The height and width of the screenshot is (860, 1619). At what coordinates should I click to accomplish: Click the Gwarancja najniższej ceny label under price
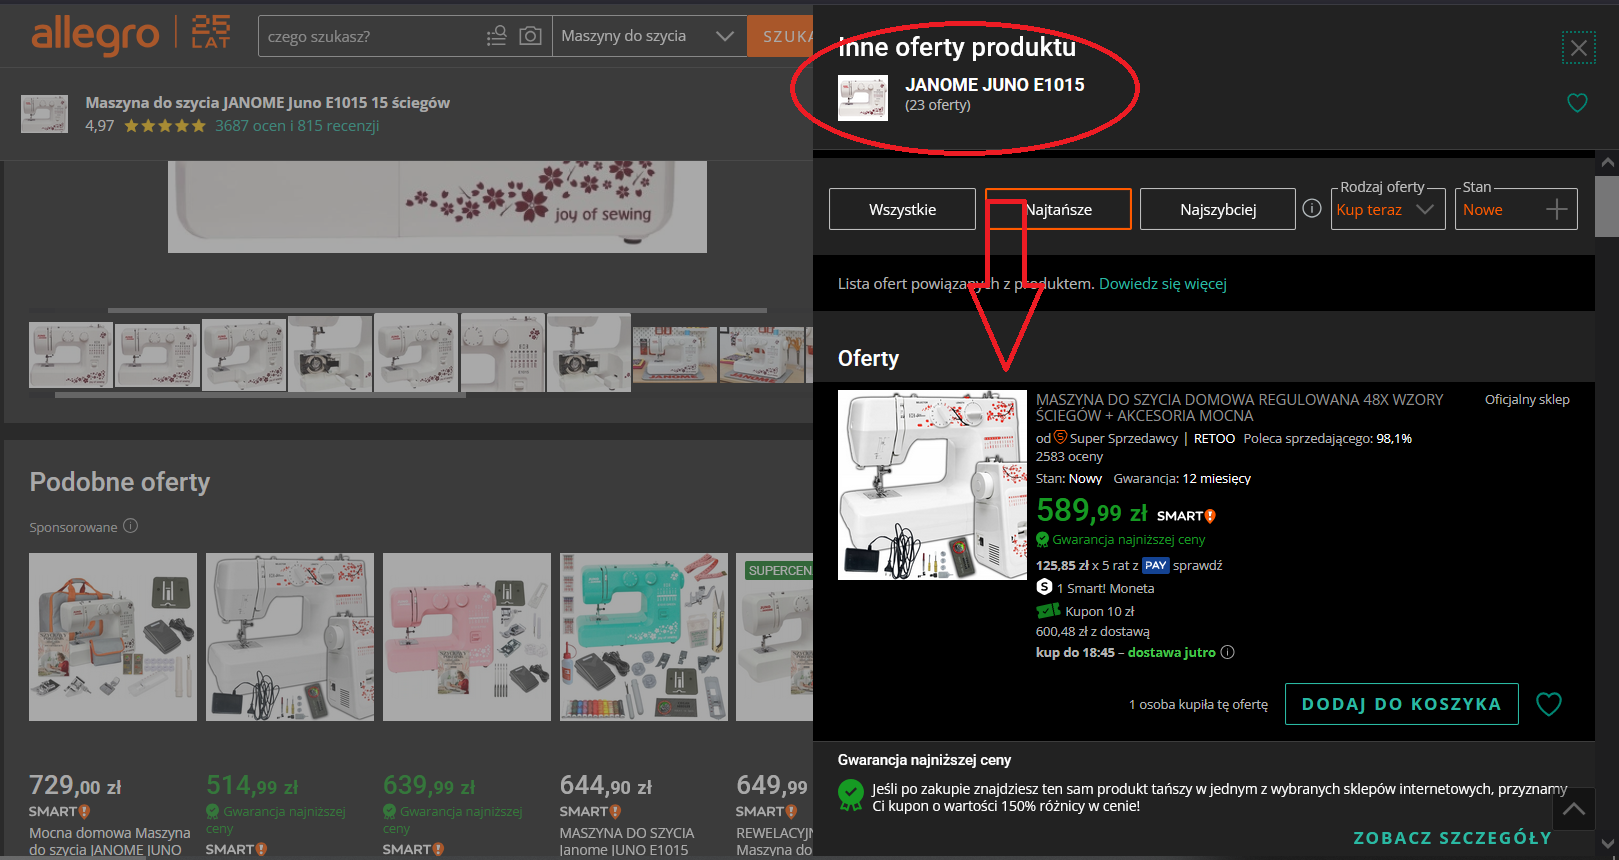click(x=1129, y=539)
